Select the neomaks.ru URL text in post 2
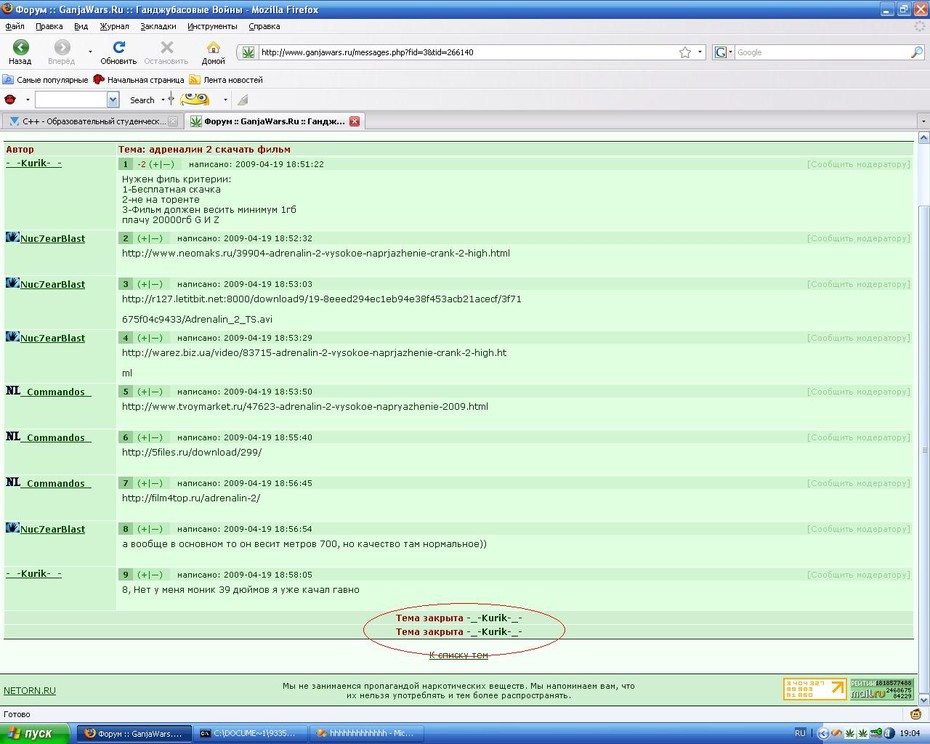 pyautogui.click(x=316, y=253)
